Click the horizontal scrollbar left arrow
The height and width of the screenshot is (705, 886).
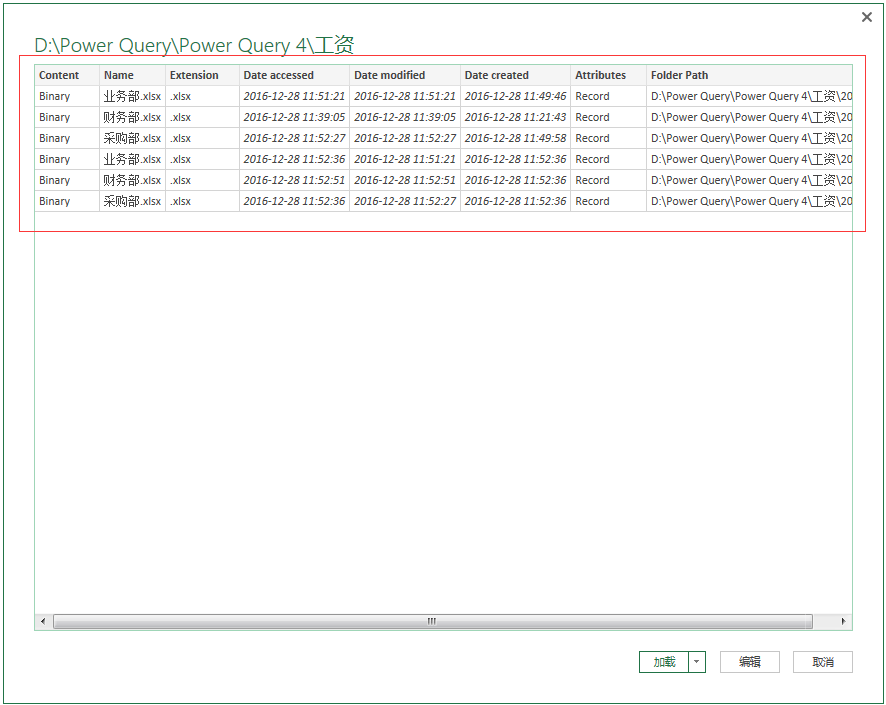tap(43, 621)
